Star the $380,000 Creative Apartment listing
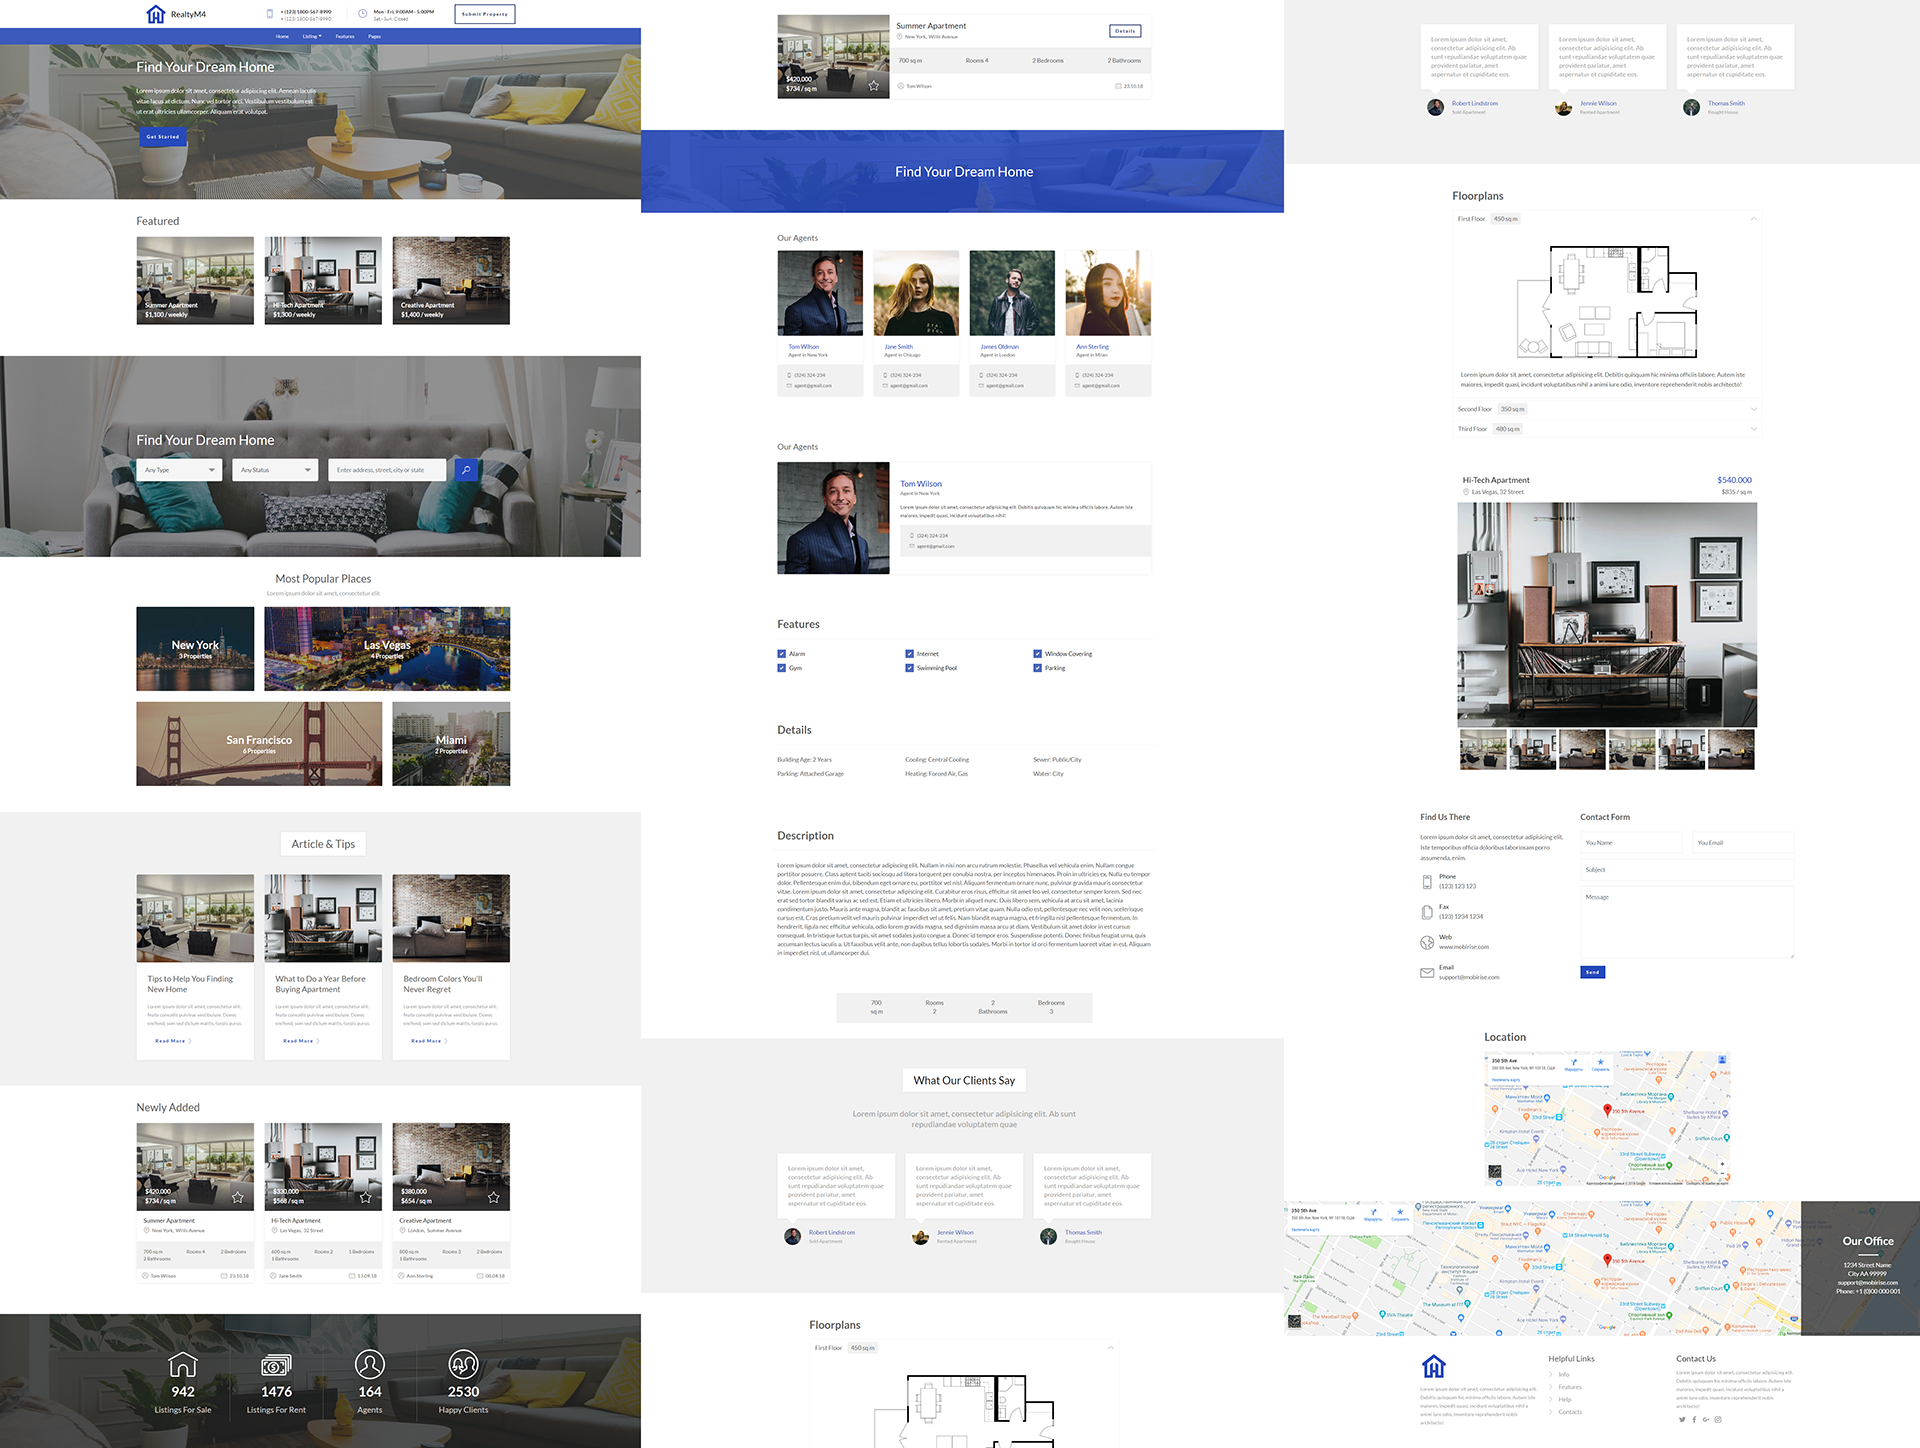This screenshot has width=1920, height=1448. point(494,1197)
